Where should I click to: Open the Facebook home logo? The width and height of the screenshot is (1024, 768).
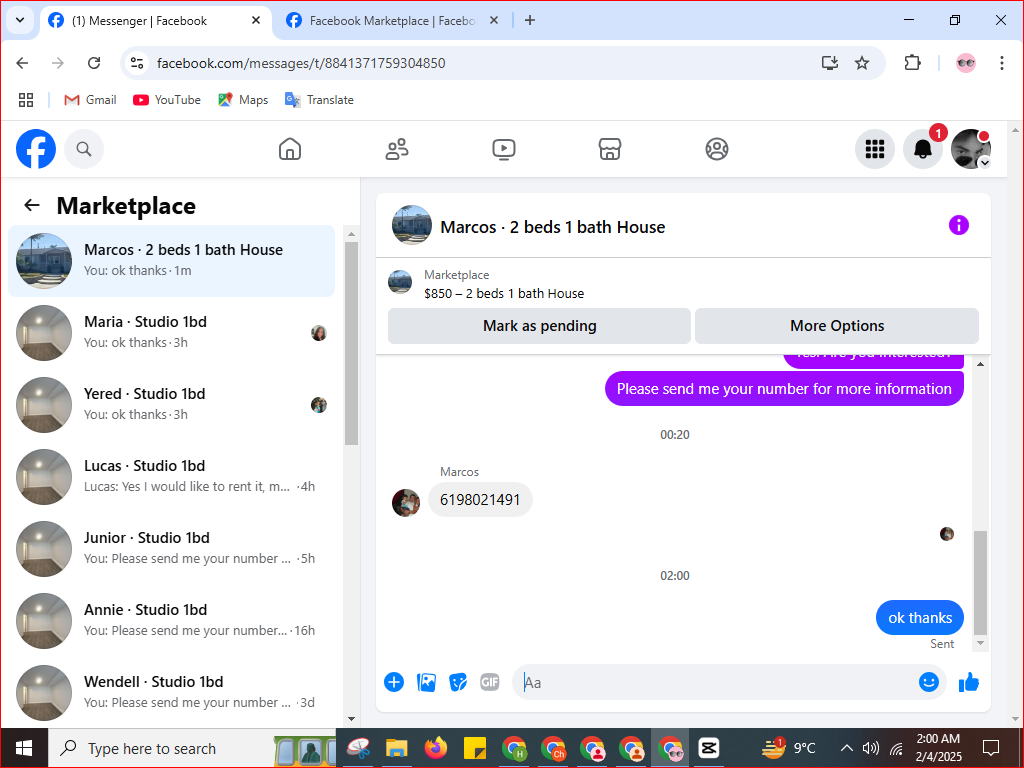pos(36,149)
